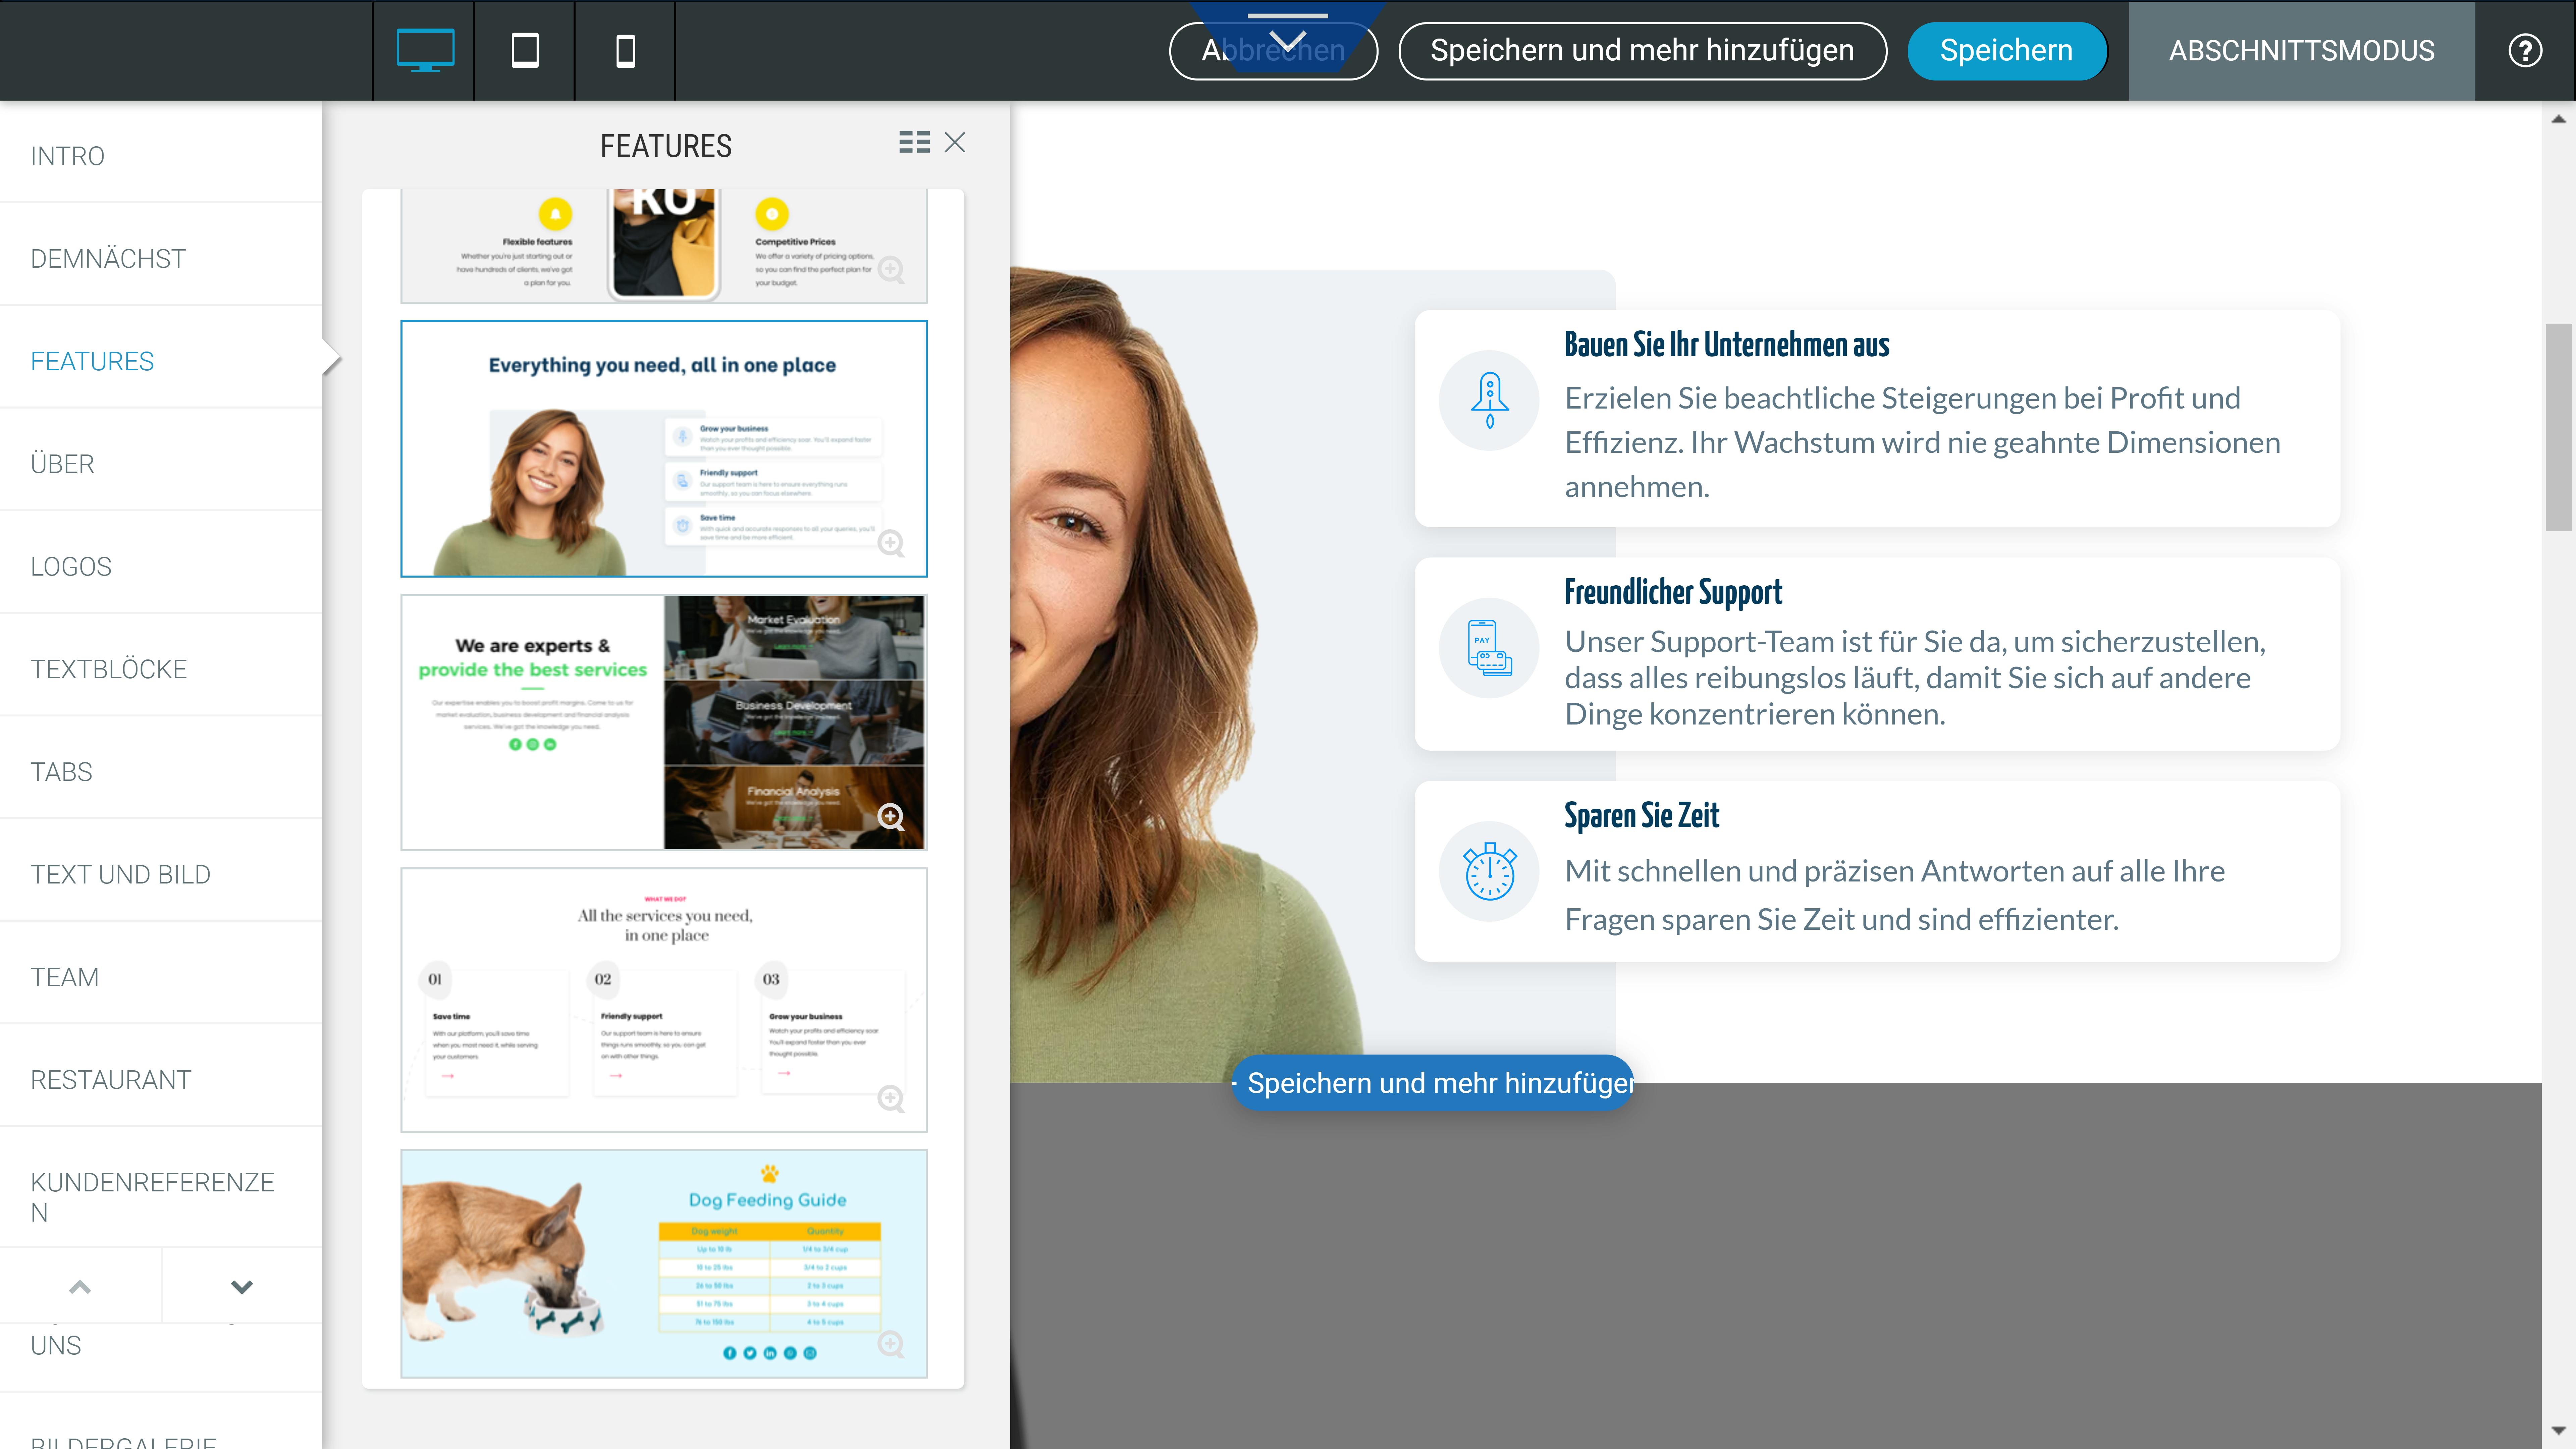Close the Features panel
The image size is (2576, 1449).
click(x=955, y=142)
